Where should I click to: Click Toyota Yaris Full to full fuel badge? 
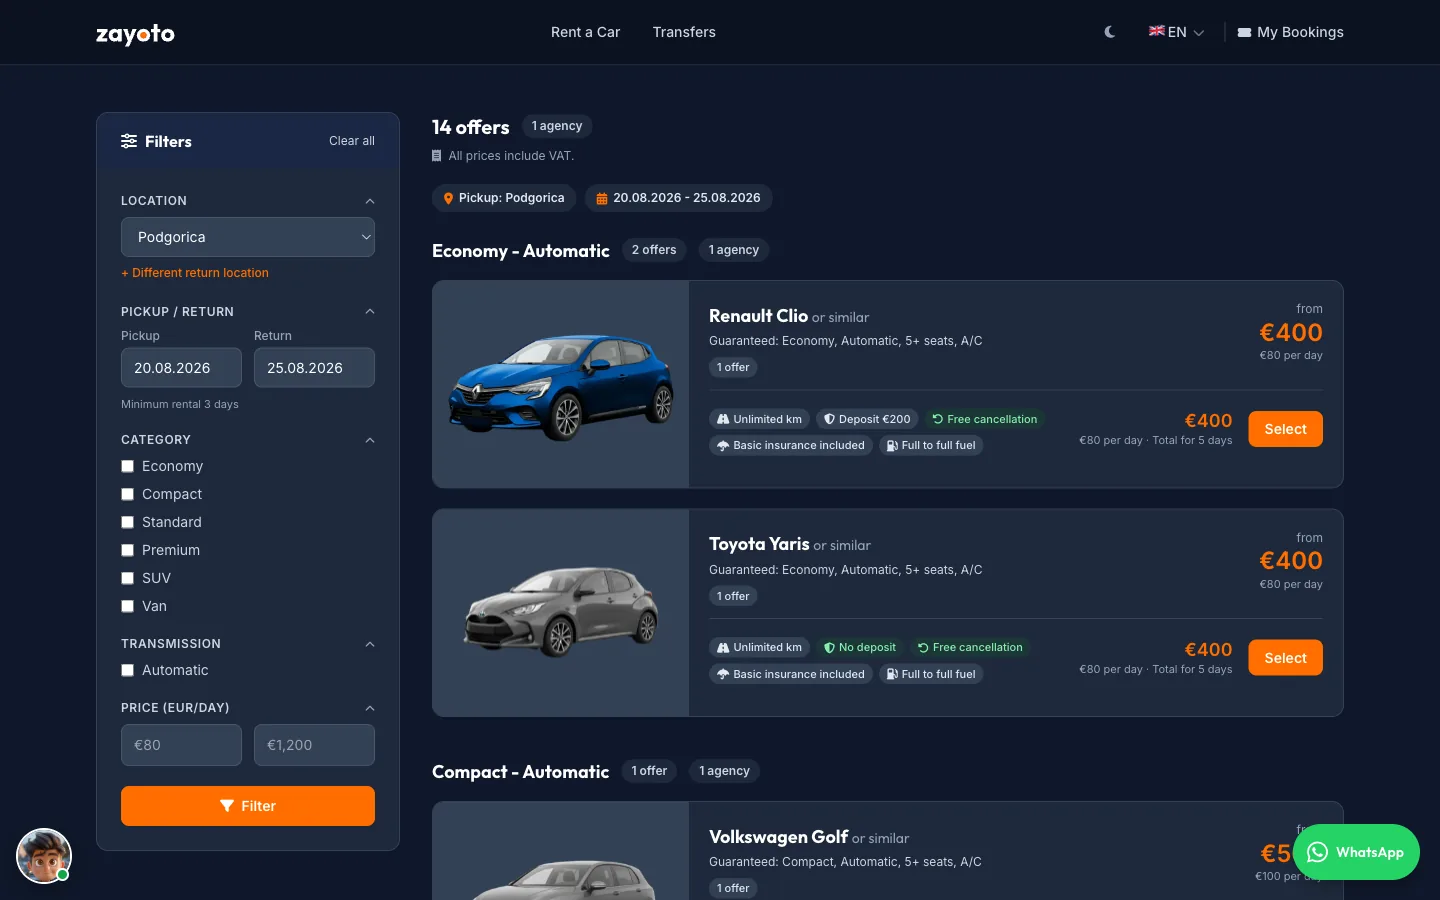point(931,674)
